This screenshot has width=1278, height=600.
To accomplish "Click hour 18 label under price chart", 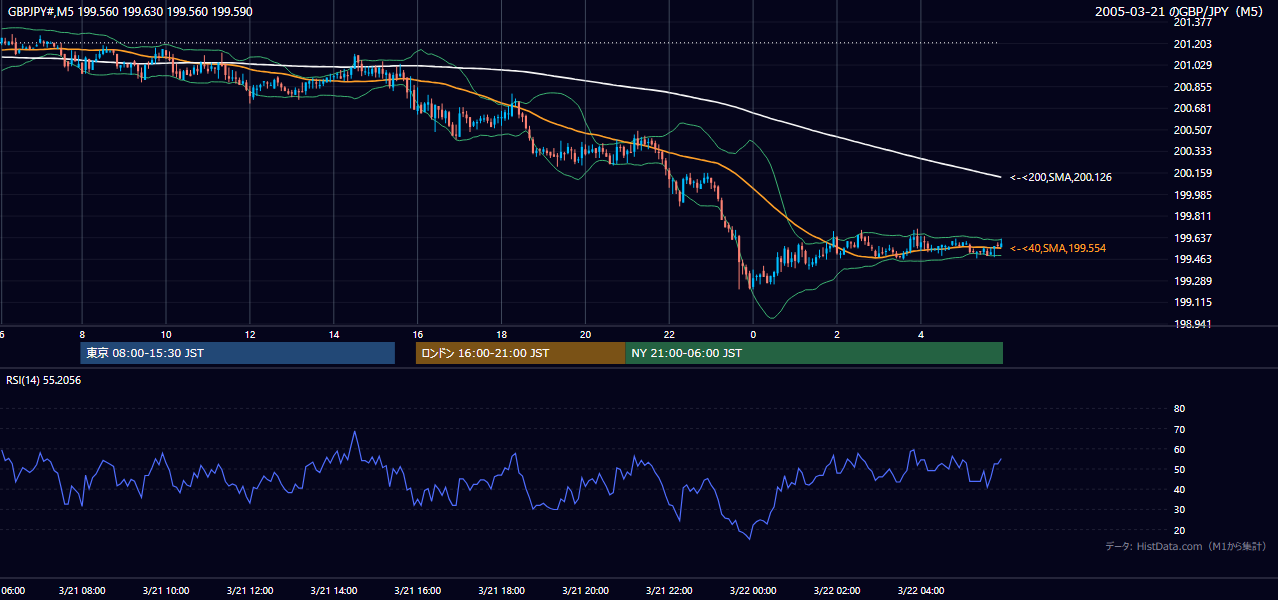I will coord(502,335).
